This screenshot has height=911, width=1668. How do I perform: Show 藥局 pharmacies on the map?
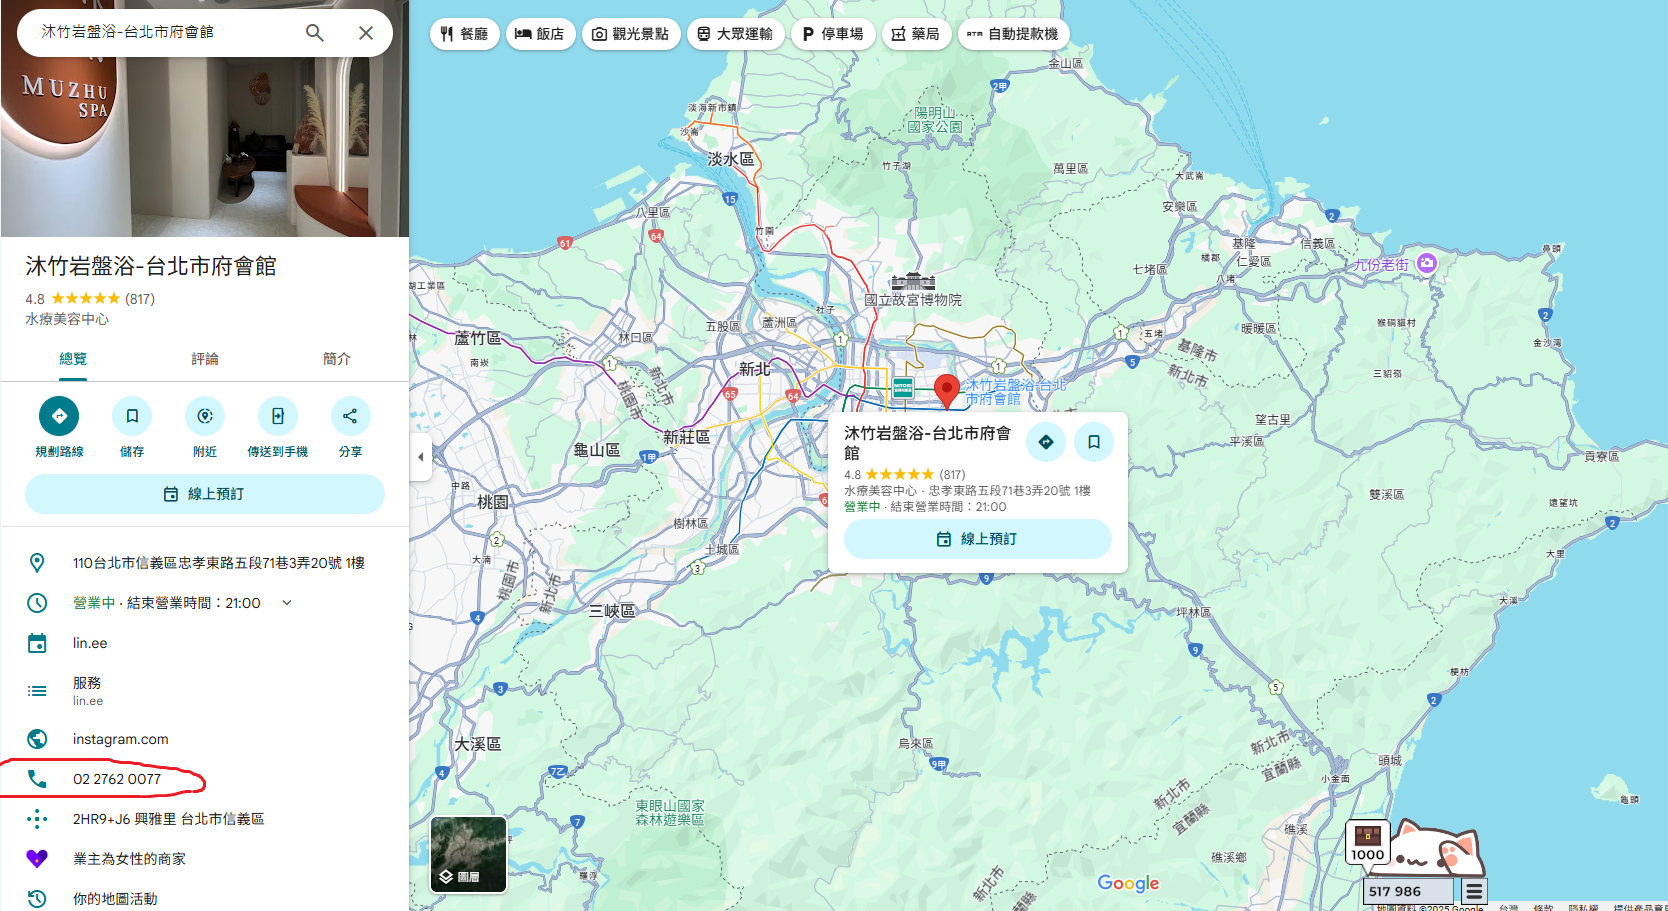click(x=916, y=34)
